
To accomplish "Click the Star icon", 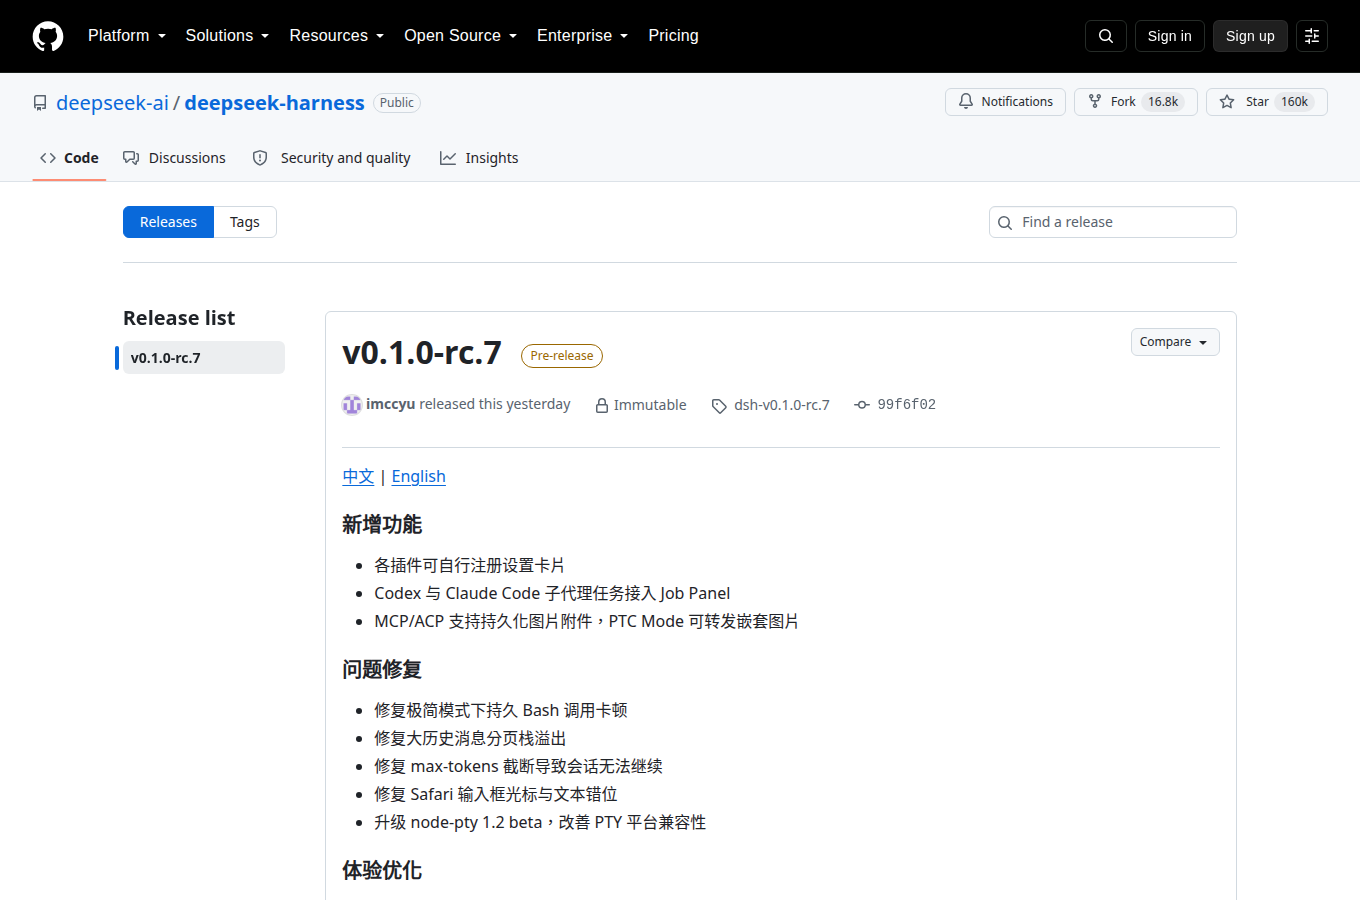I will [x=1227, y=101].
